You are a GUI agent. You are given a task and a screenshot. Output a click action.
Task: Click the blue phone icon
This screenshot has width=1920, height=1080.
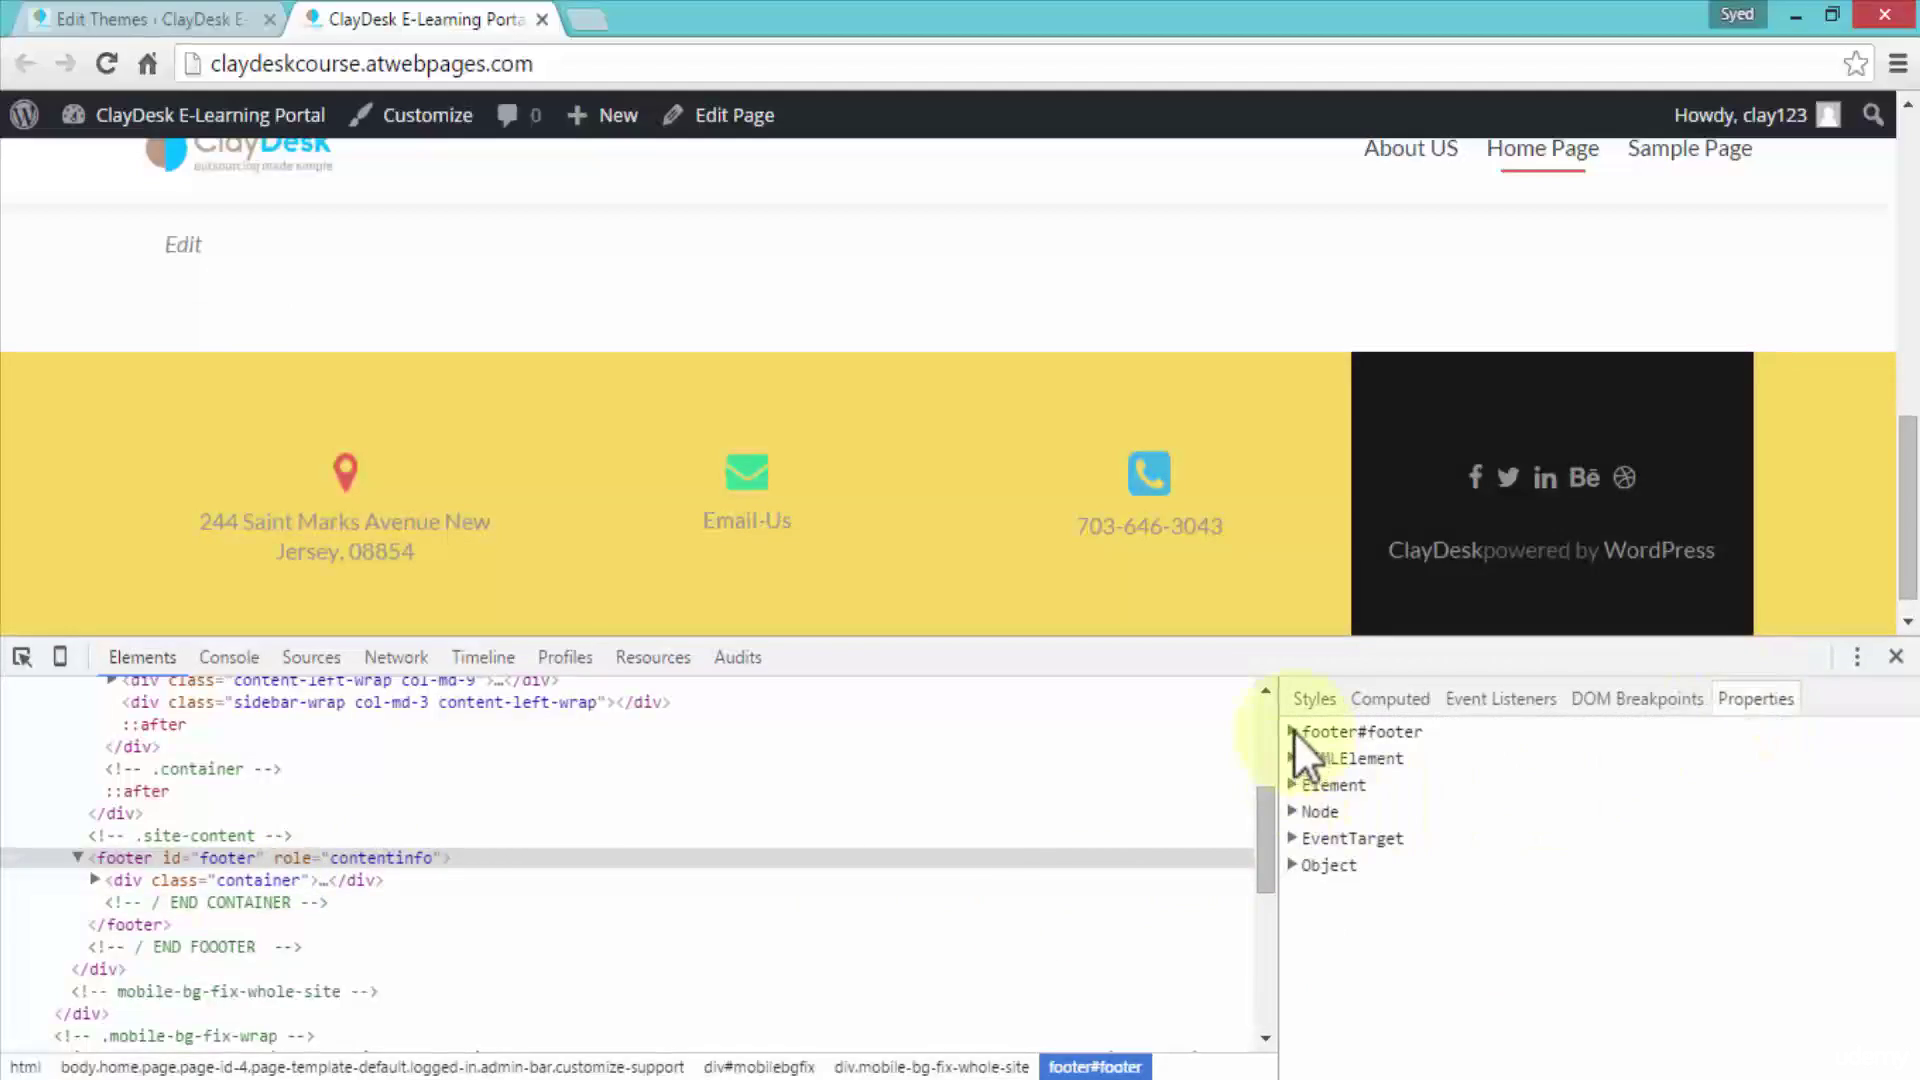pyautogui.click(x=1149, y=474)
